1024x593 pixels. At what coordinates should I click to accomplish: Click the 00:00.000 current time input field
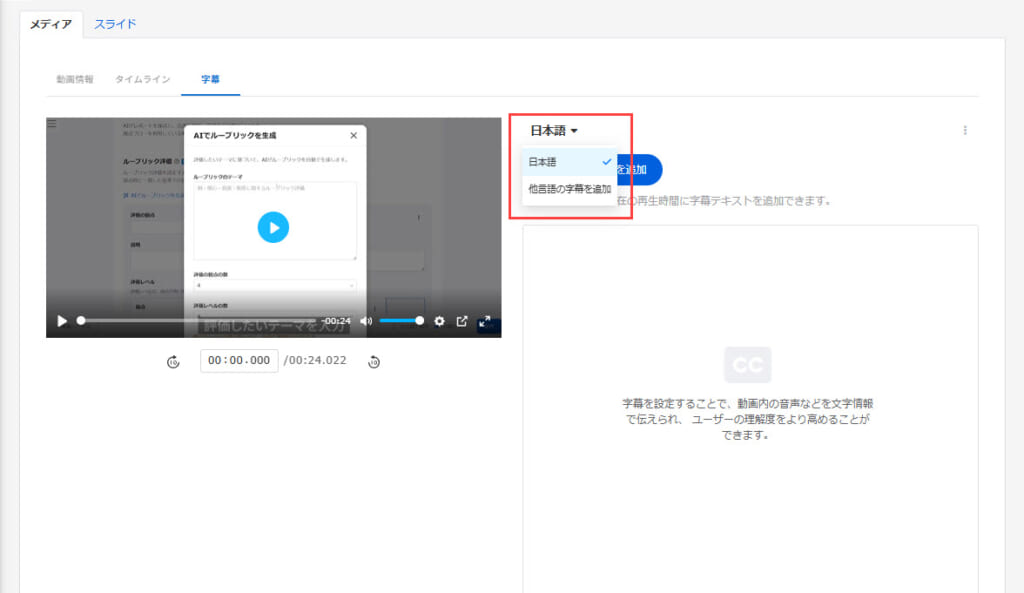coord(239,360)
